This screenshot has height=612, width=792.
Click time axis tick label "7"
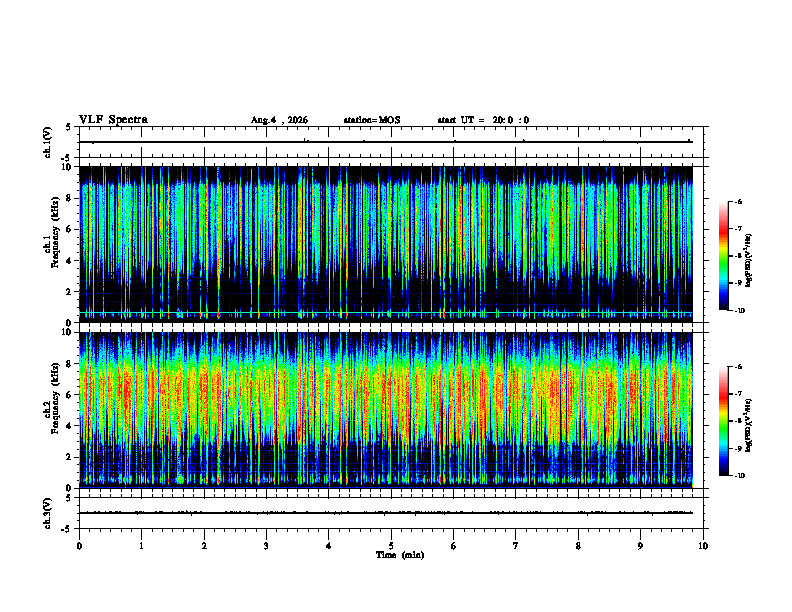pos(516,546)
